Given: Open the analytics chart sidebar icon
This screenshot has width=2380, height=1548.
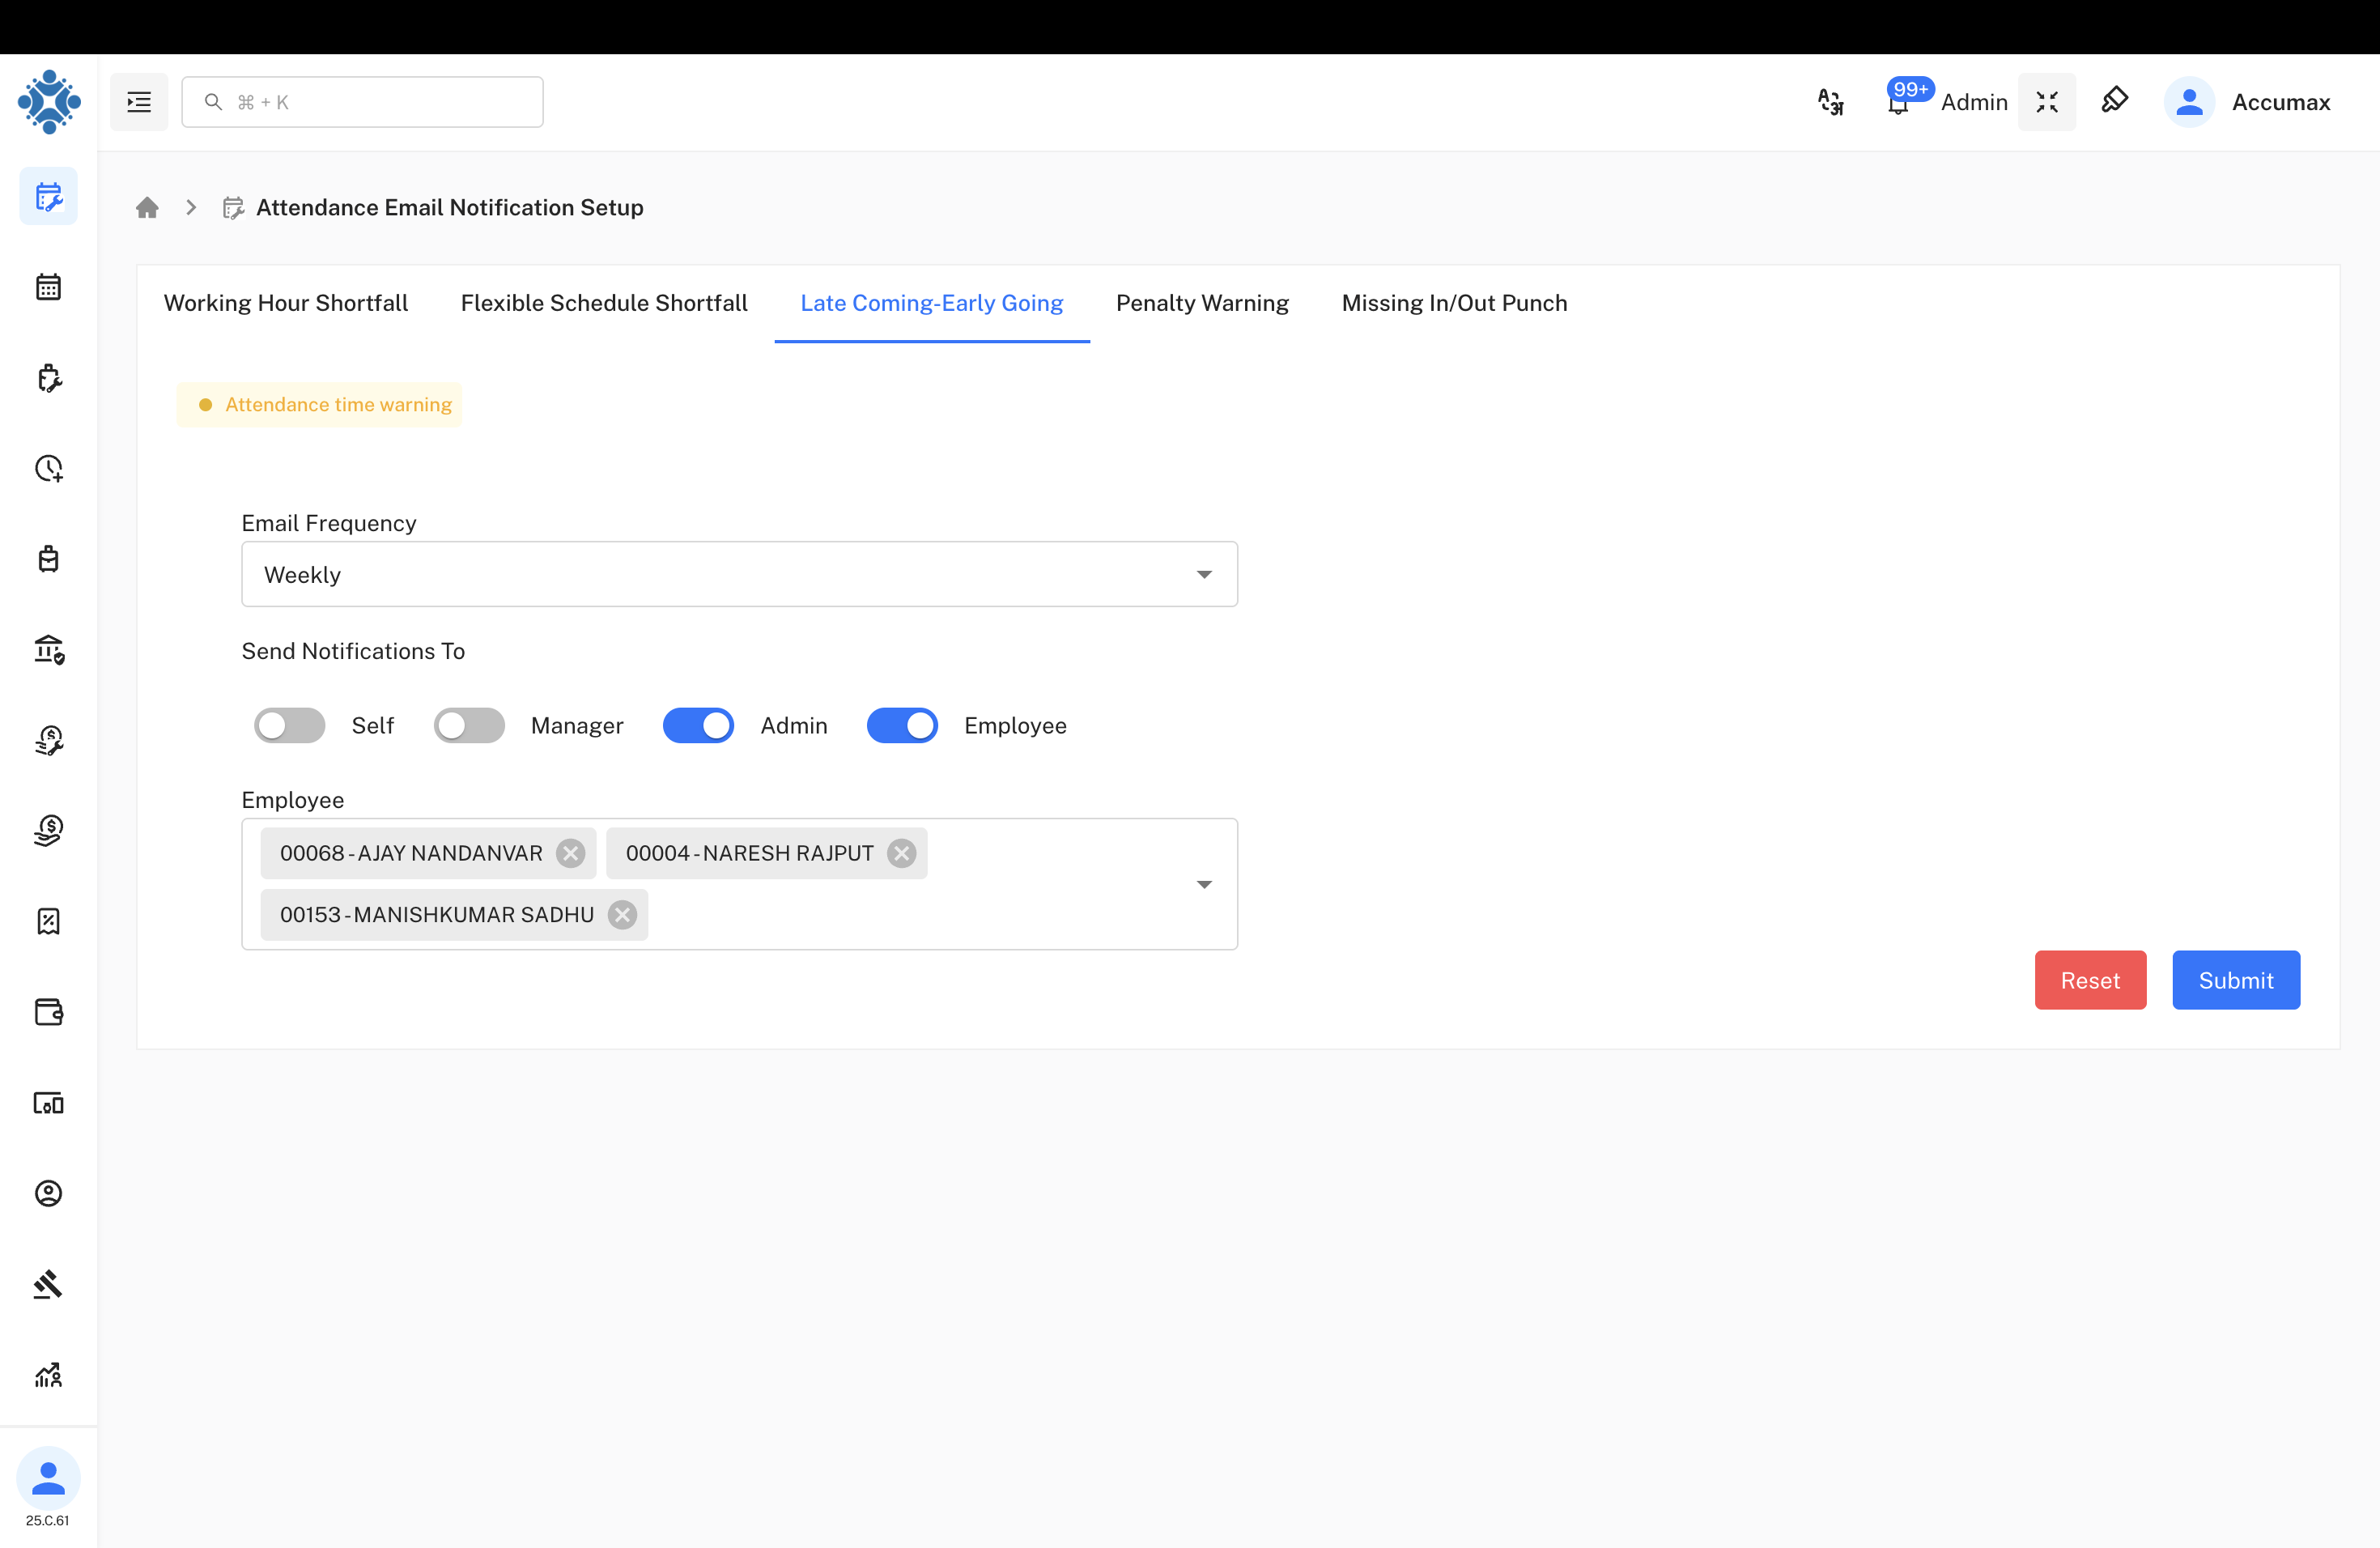Looking at the screenshot, I should pyautogui.click(x=48, y=1375).
